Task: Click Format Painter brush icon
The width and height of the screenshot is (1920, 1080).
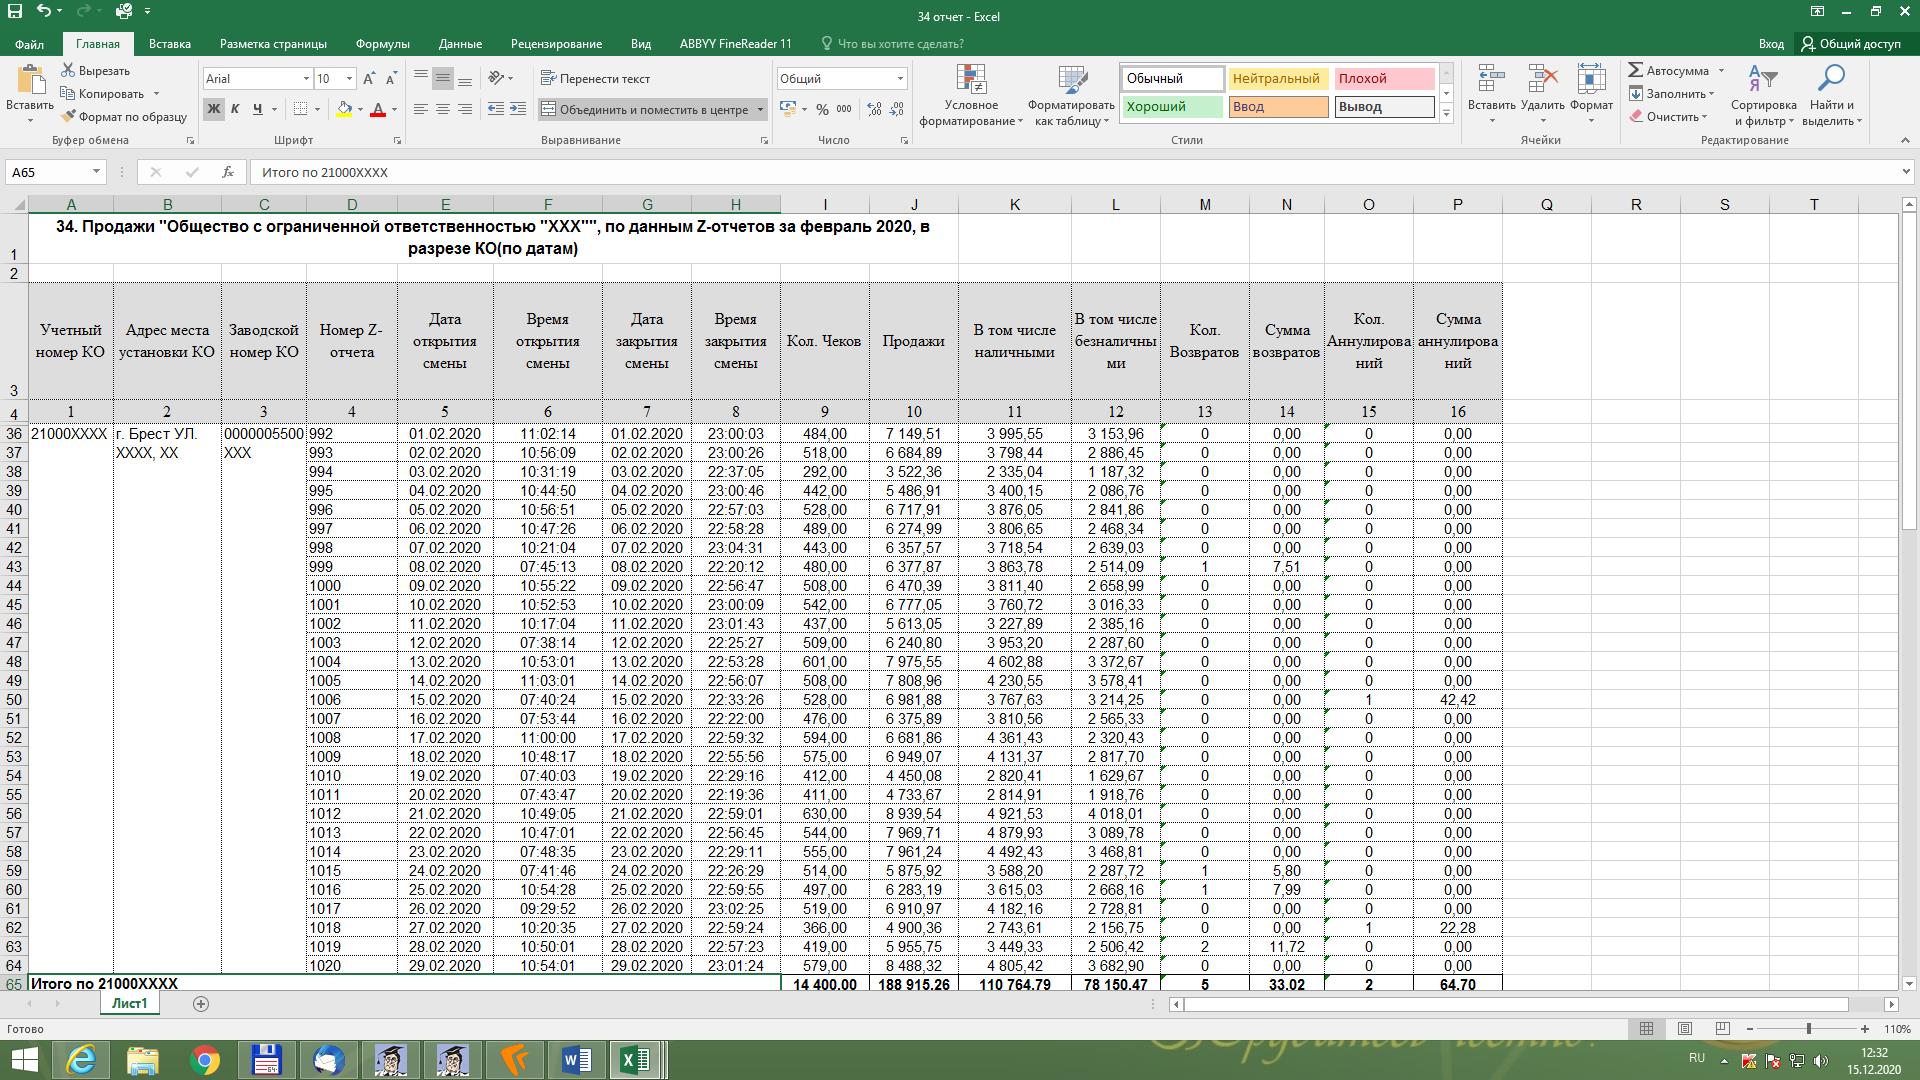Action: pos(68,116)
